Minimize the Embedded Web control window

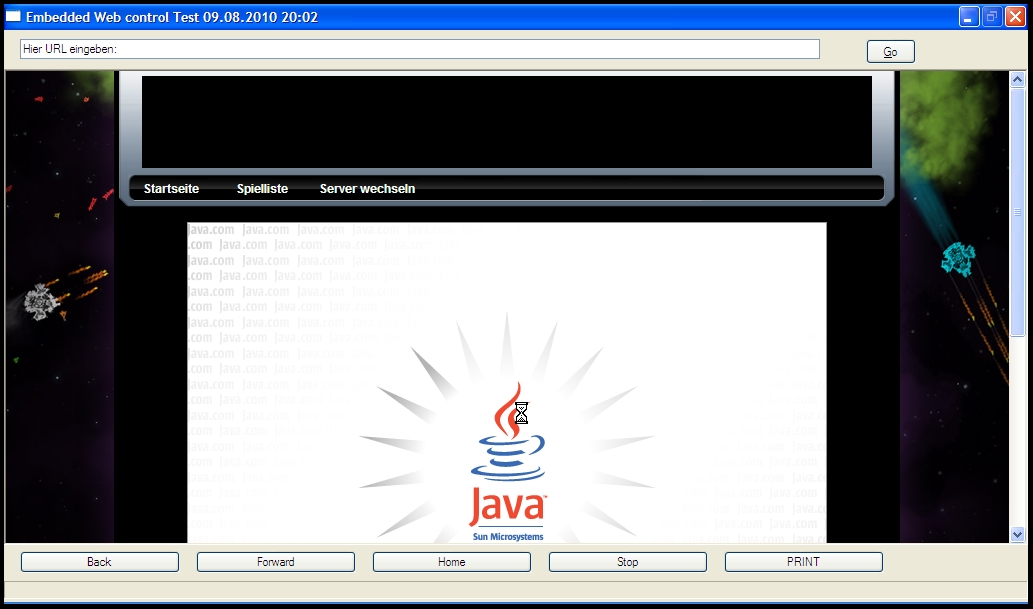(969, 17)
